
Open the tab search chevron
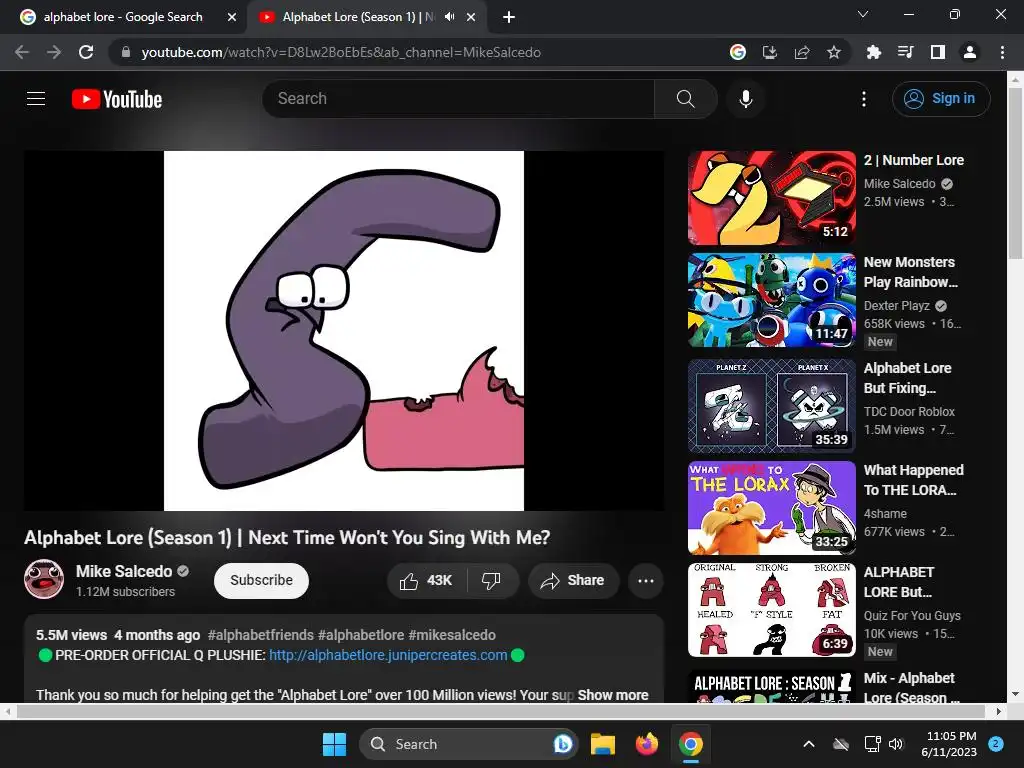[863, 14]
